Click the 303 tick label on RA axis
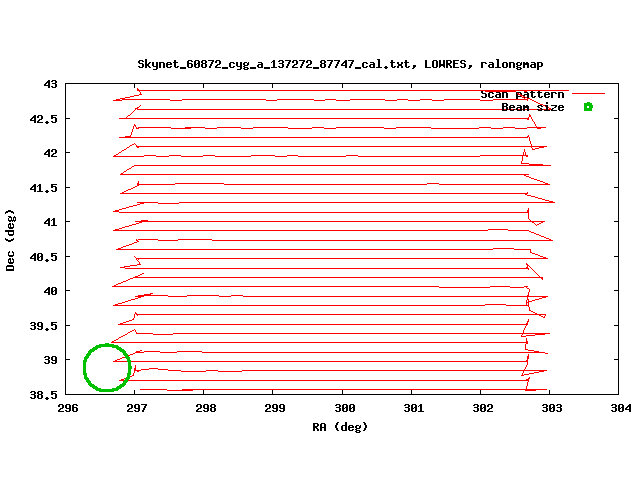This screenshot has height=480, width=640. pyautogui.click(x=552, y=408)
